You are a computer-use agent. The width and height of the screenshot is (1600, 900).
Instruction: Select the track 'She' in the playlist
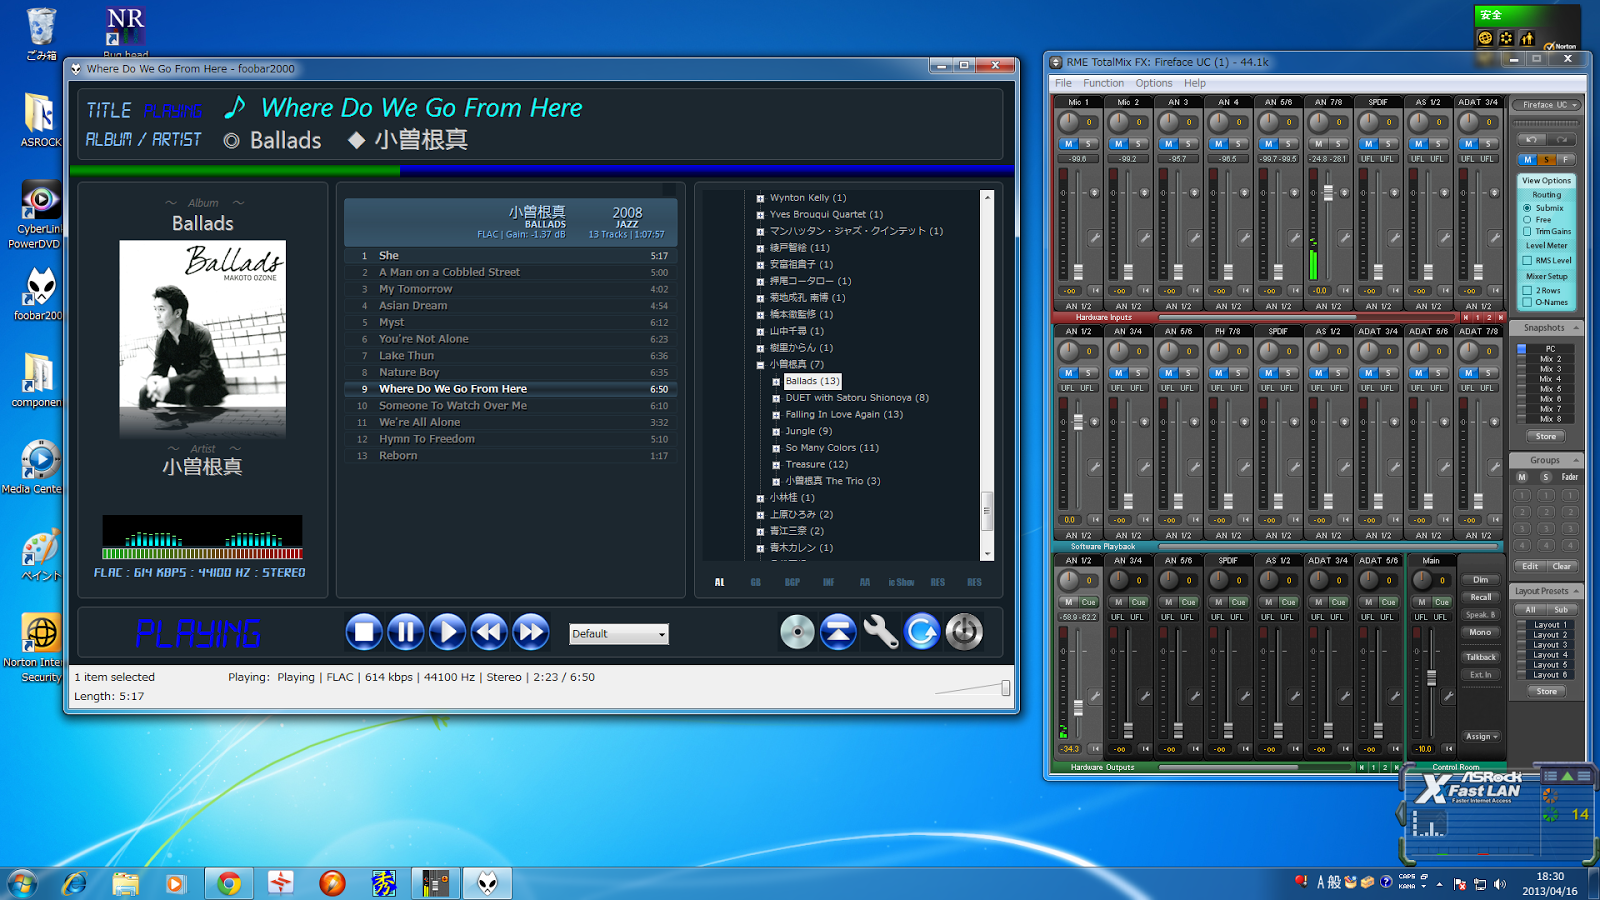511,256
